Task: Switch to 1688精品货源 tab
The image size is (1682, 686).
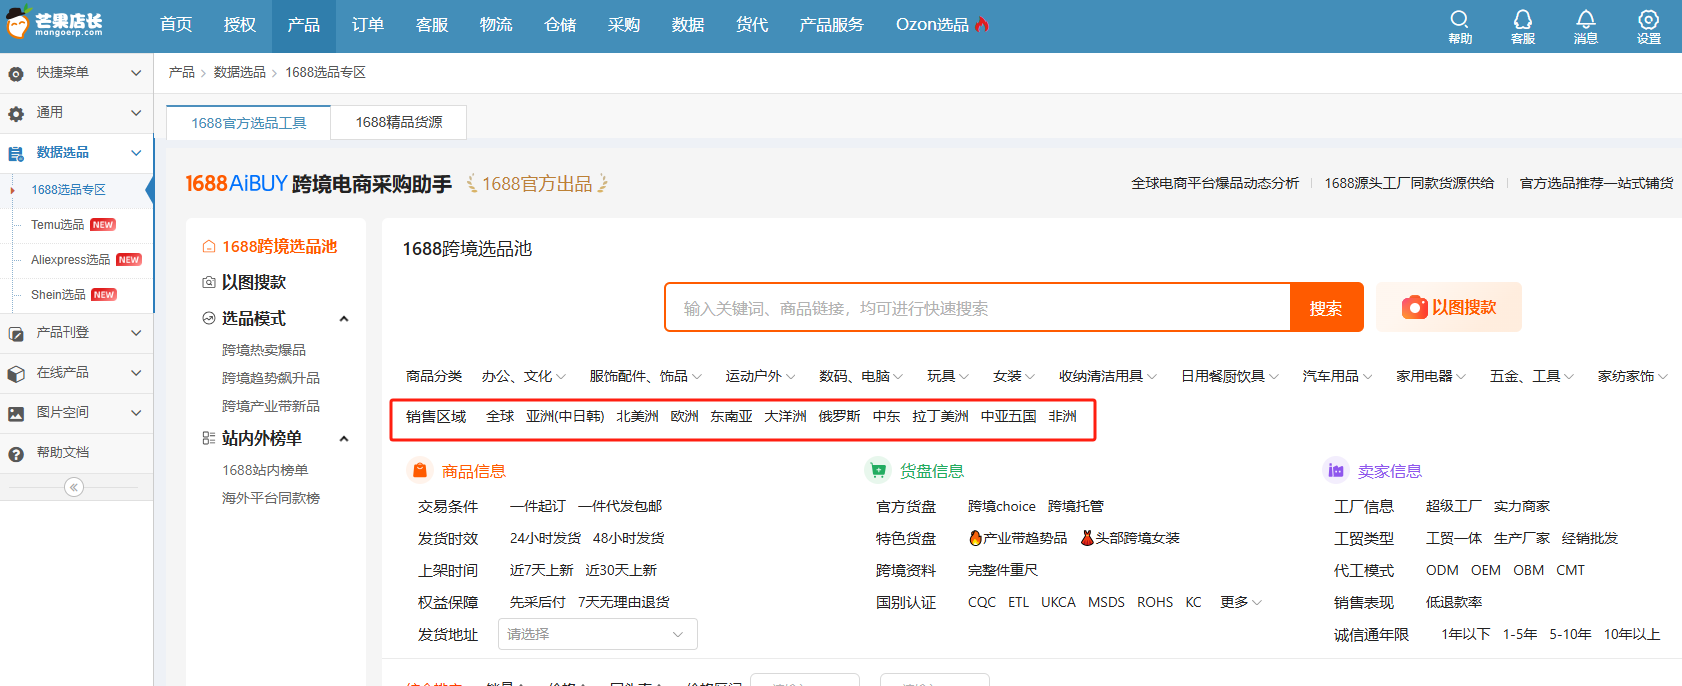Action: pos(399,122)
